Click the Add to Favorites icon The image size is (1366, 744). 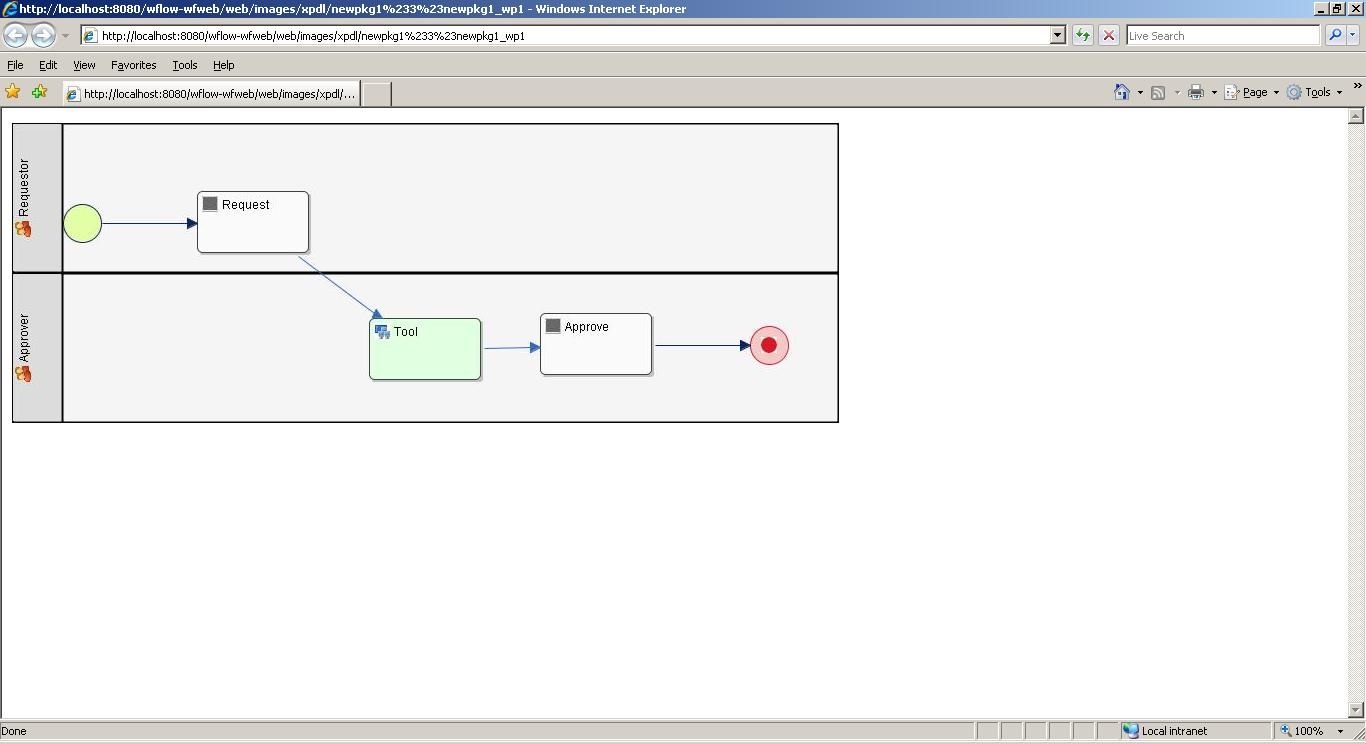coord(39,92)
